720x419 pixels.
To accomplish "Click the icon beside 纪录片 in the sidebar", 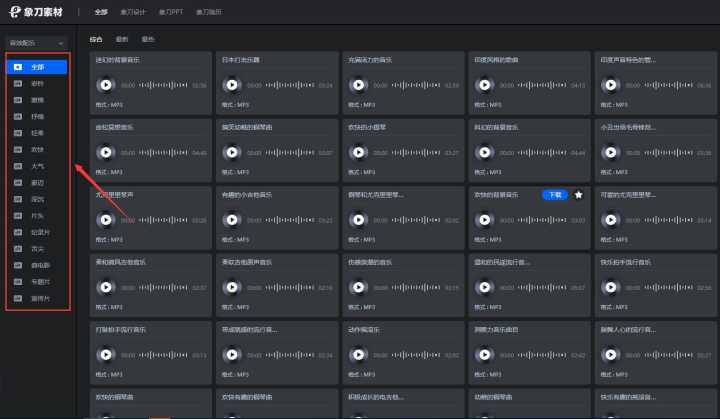I will (18, 232).
